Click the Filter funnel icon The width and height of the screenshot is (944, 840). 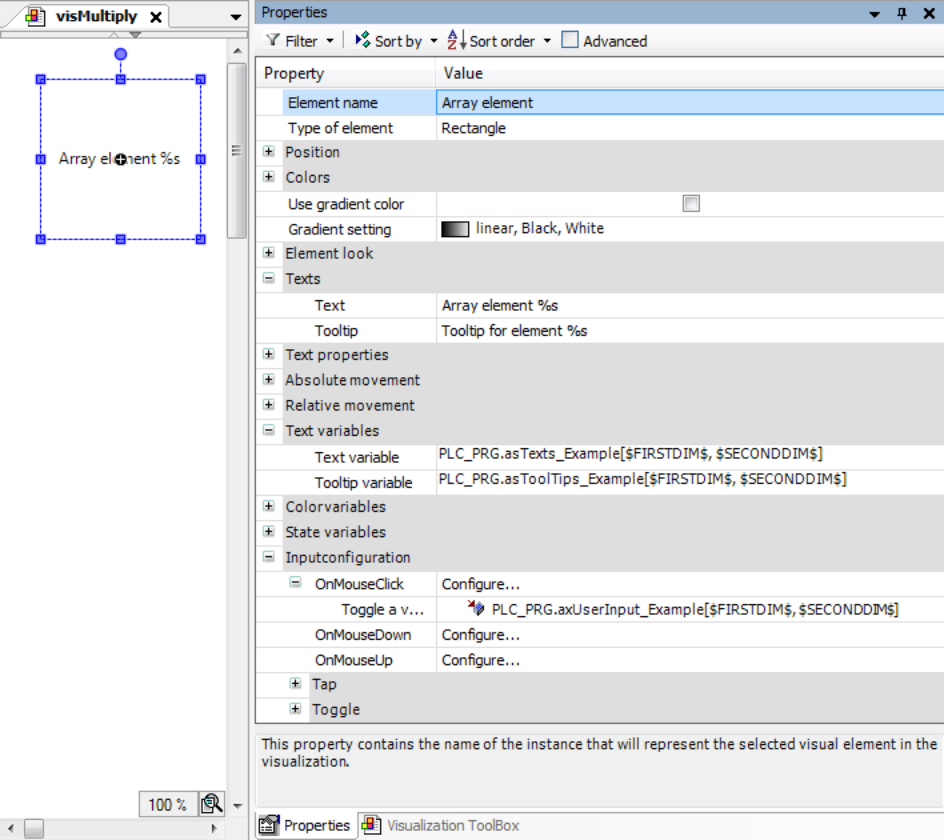coord(272,40)
